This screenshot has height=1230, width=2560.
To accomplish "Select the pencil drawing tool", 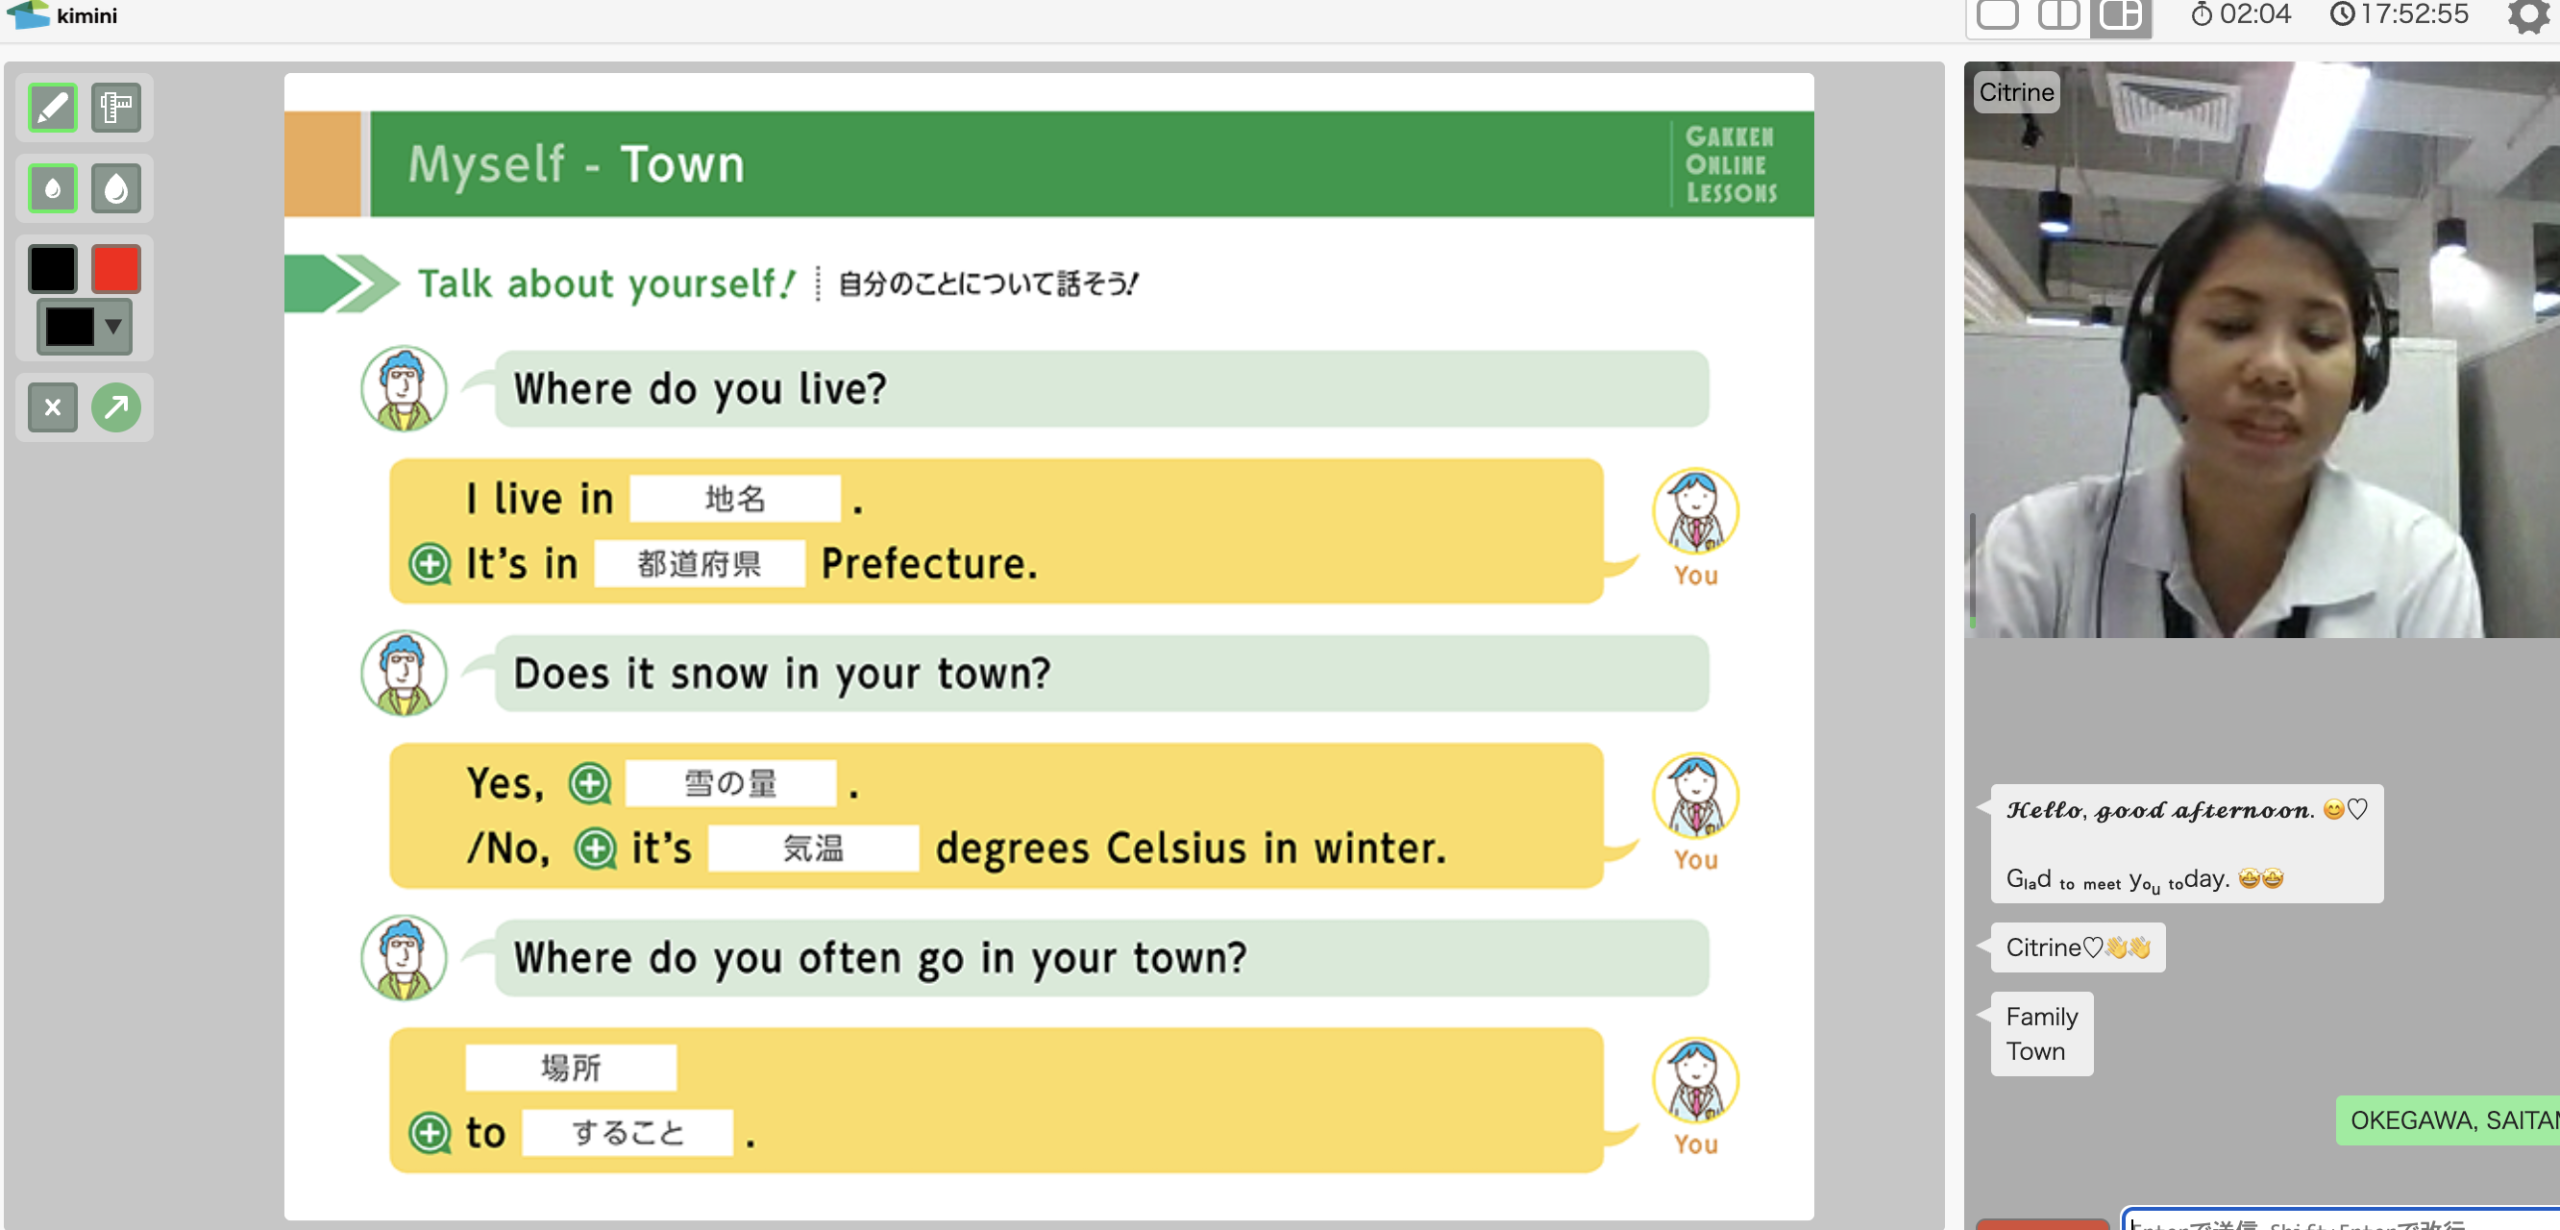I will pyautogui.click(x=52, y=107).
